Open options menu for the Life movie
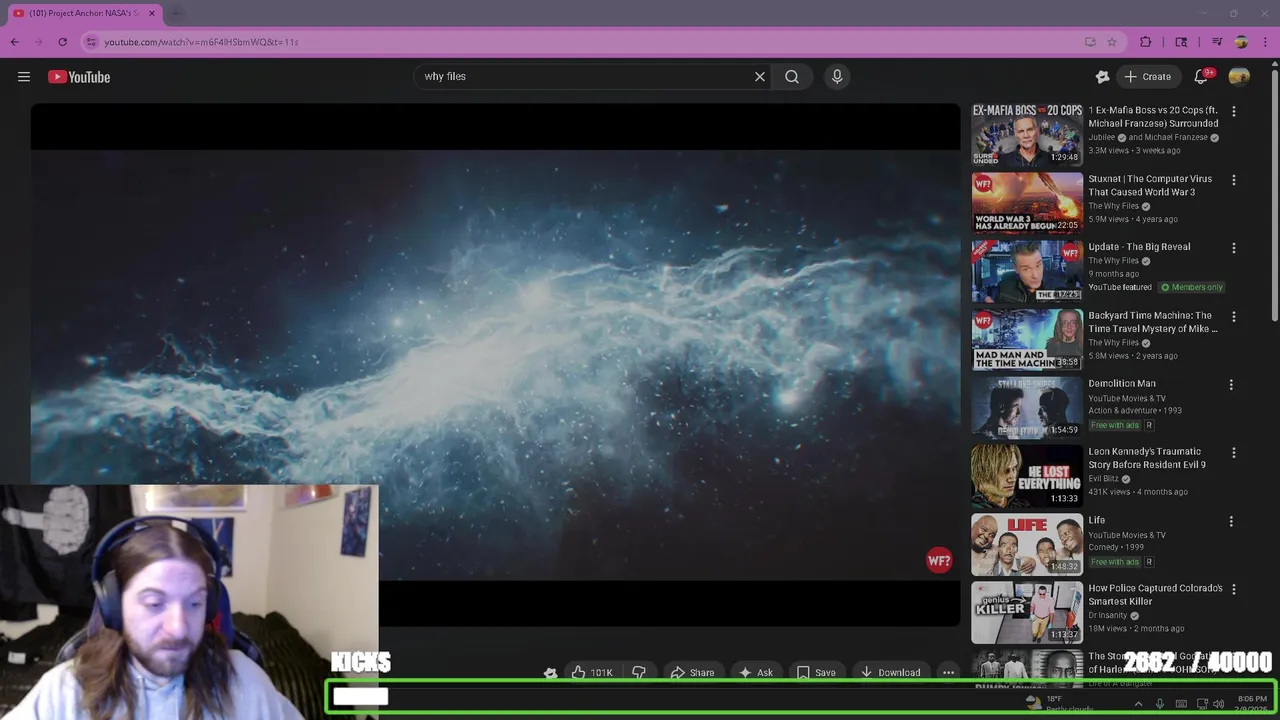The width and height of the screenshot is (1280, 720). tap(1231, 521)
